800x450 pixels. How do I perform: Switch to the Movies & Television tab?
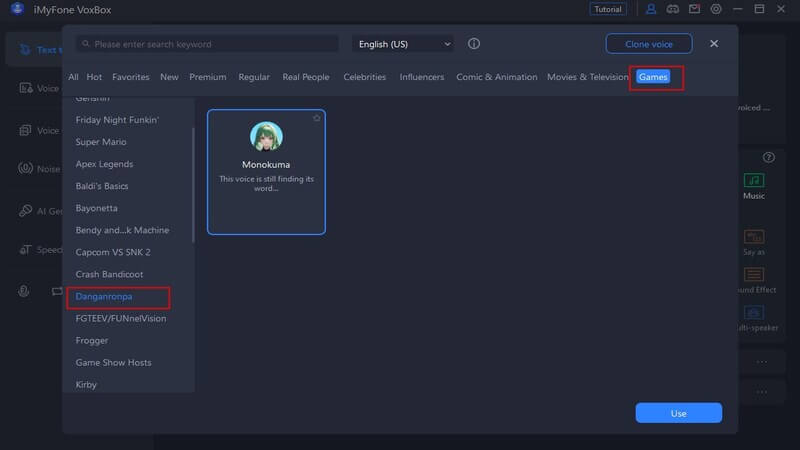click(x=587, y=77)
